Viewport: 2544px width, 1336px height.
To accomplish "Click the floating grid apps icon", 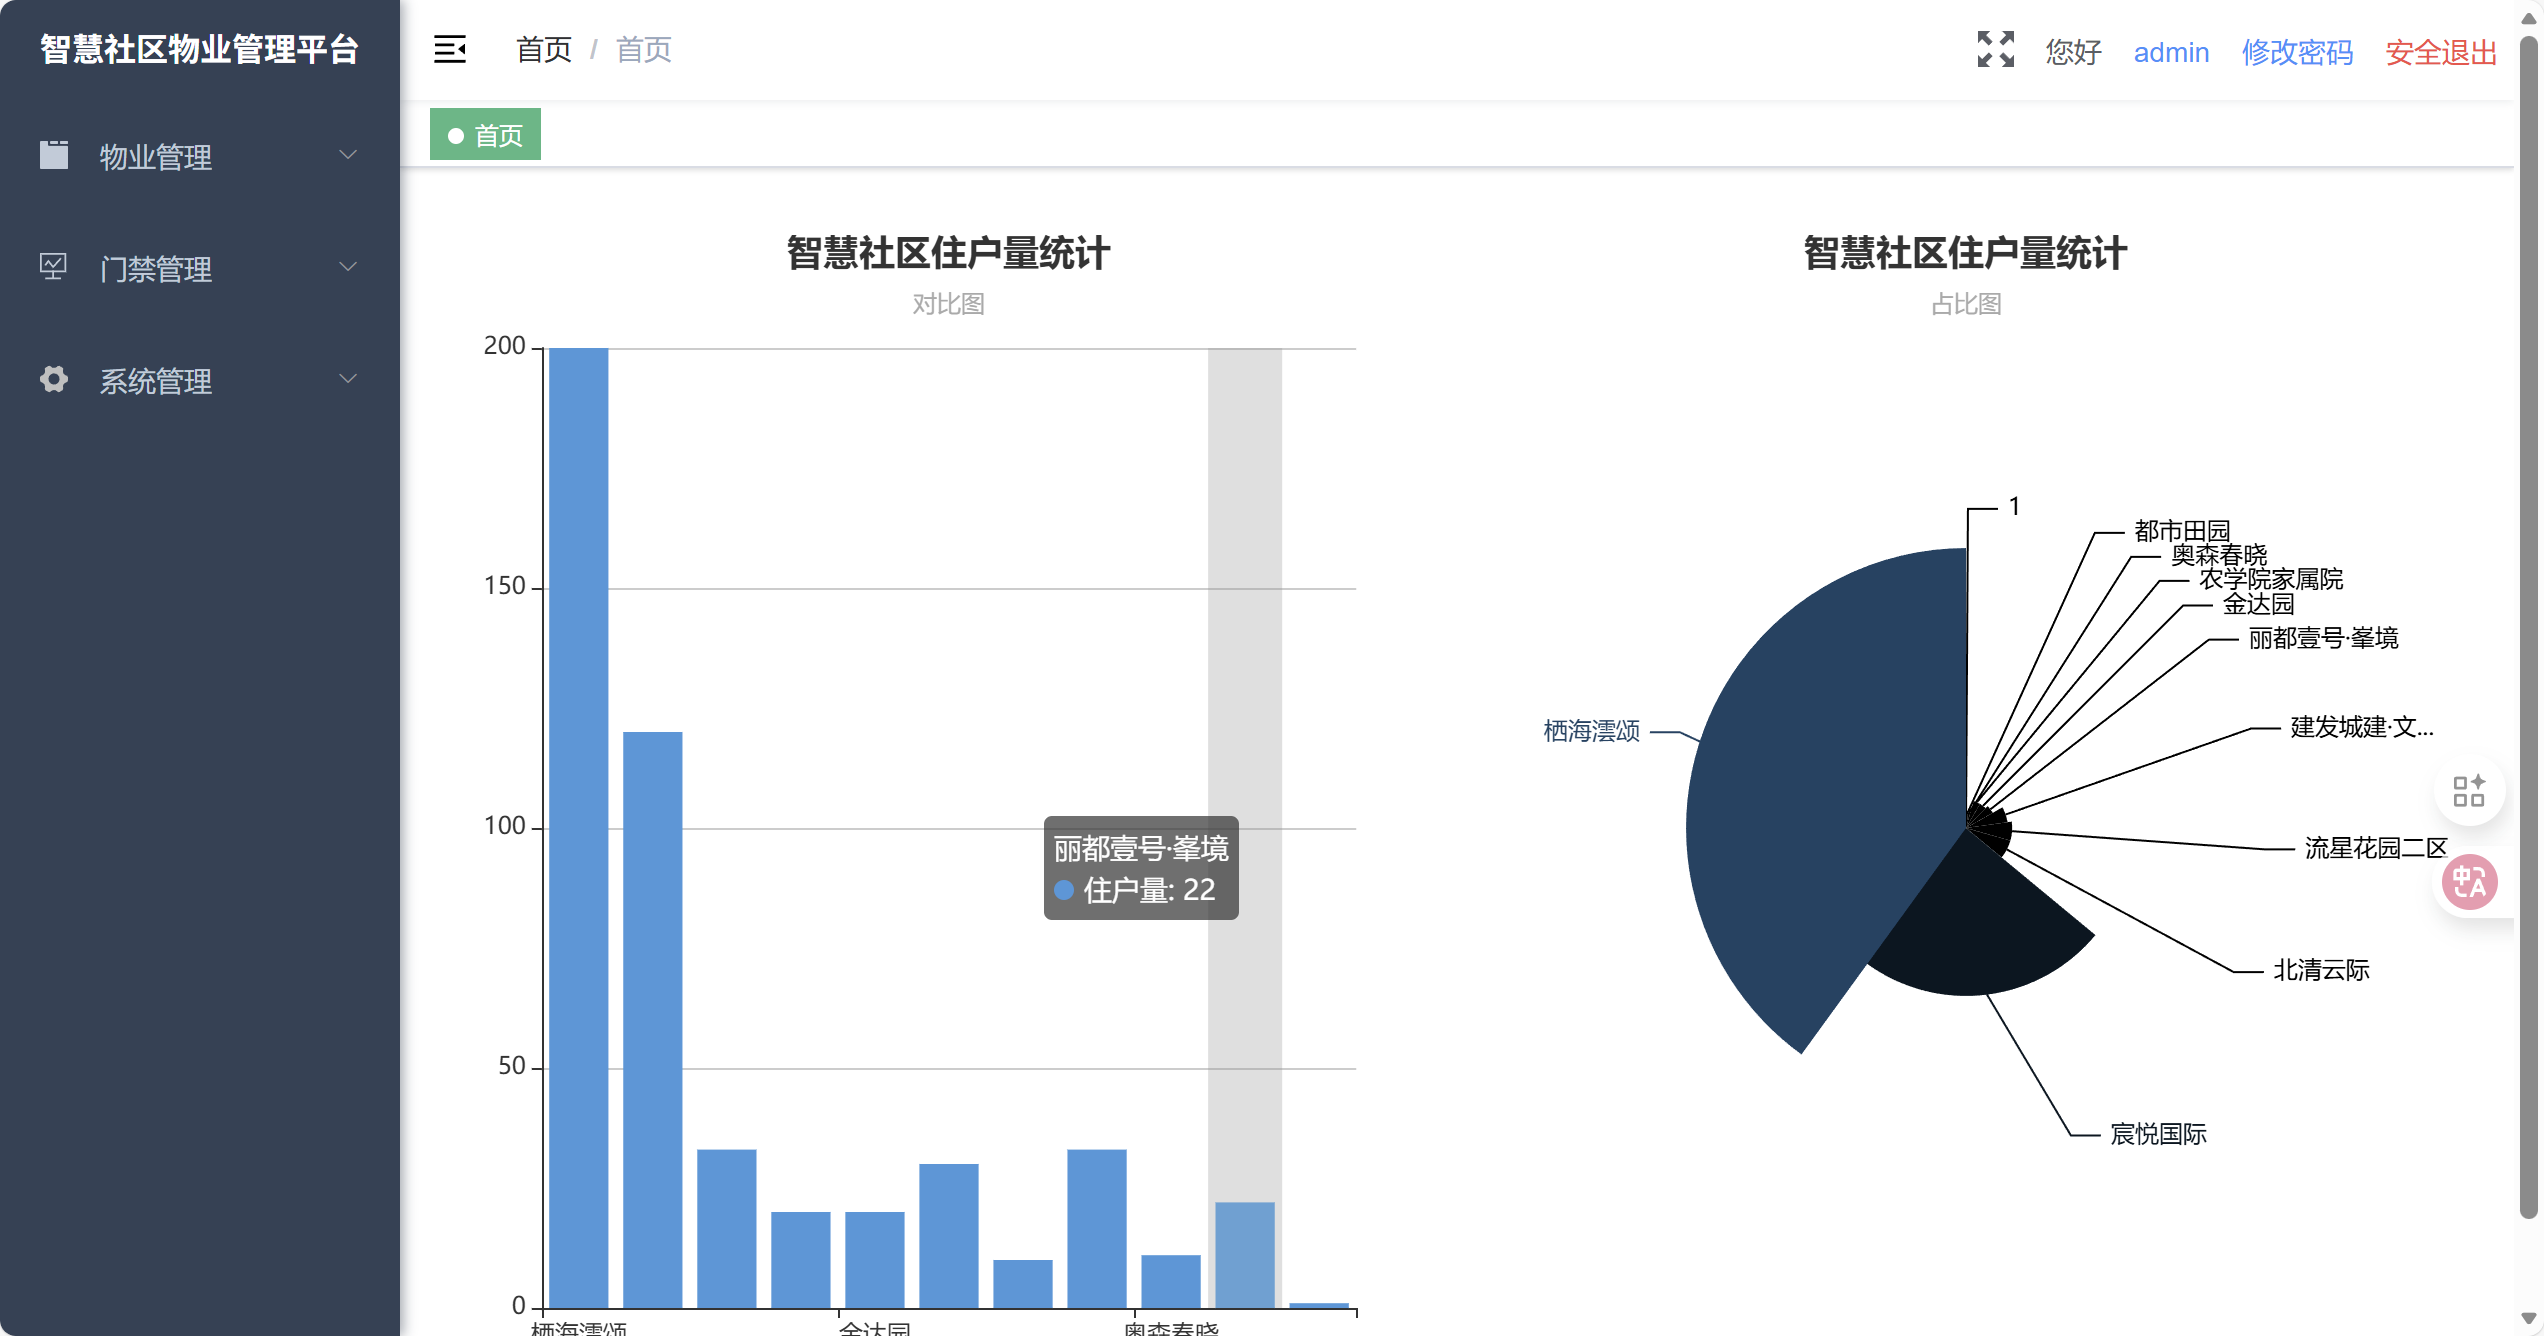I will pos(2468,790).
